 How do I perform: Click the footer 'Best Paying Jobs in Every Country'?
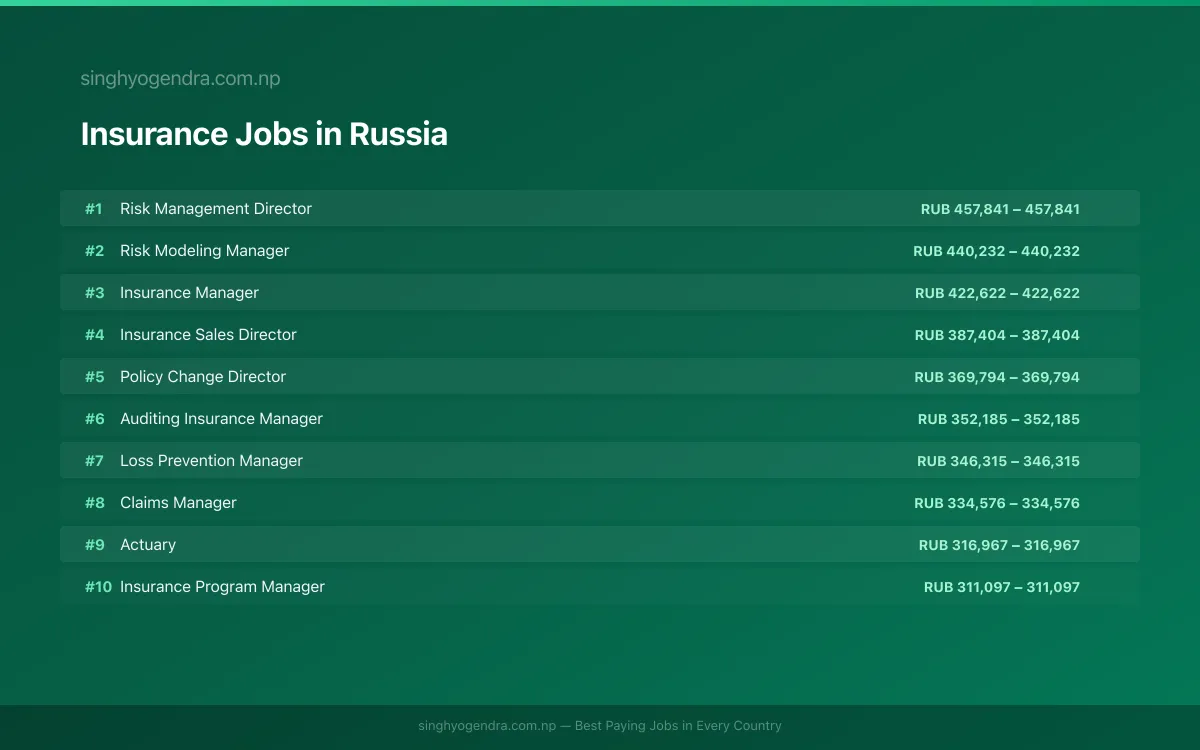[678, 726]
